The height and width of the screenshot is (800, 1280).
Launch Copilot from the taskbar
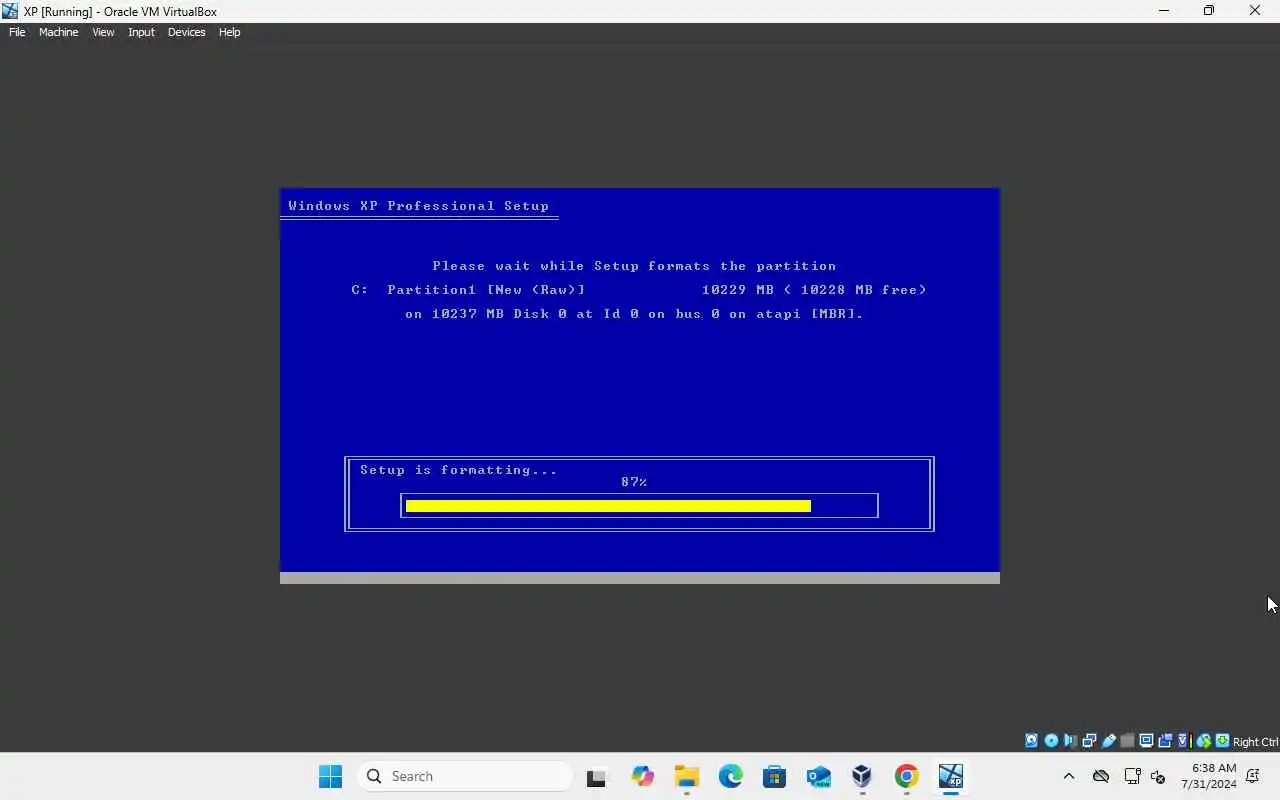click(642, 776)
